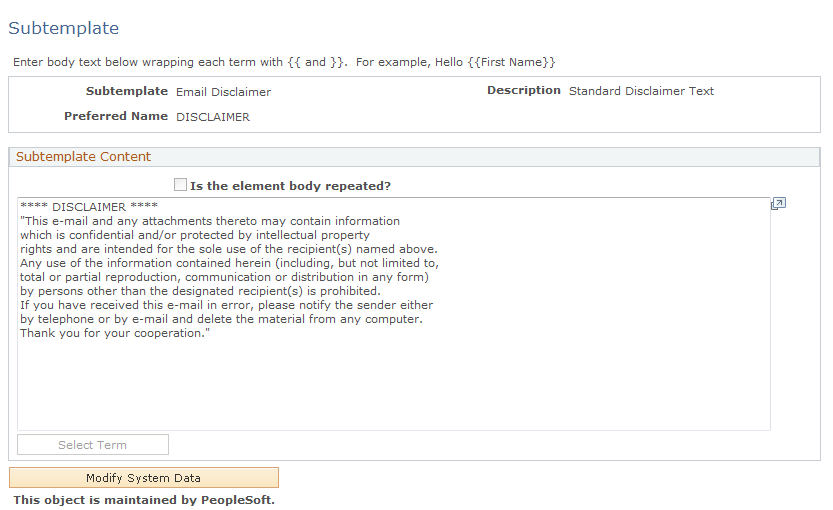Select the Subtemplate Content section header
The image size is (833, 510).
(84, 157)
